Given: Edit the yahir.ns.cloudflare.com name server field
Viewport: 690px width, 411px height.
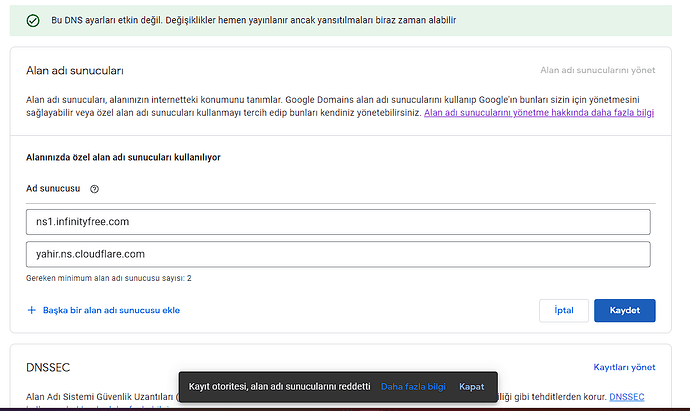Looking at the screenshot, I should pyautogui.click(x=338, y=254).
